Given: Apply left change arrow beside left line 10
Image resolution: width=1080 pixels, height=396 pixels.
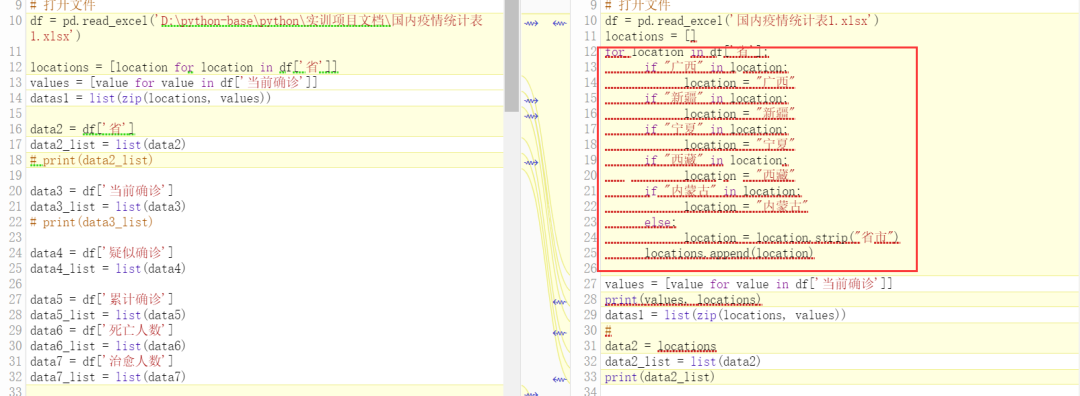Looking at the screenshot, I should 530,23.
